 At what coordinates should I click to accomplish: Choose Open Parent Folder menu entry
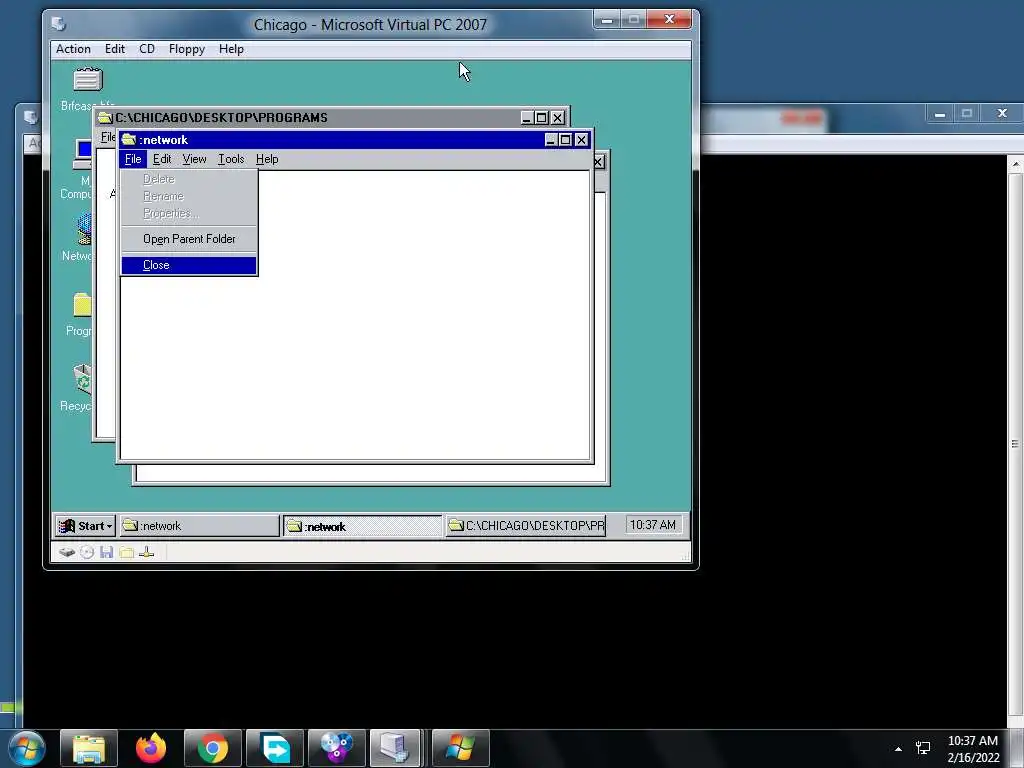pos(189,239)
